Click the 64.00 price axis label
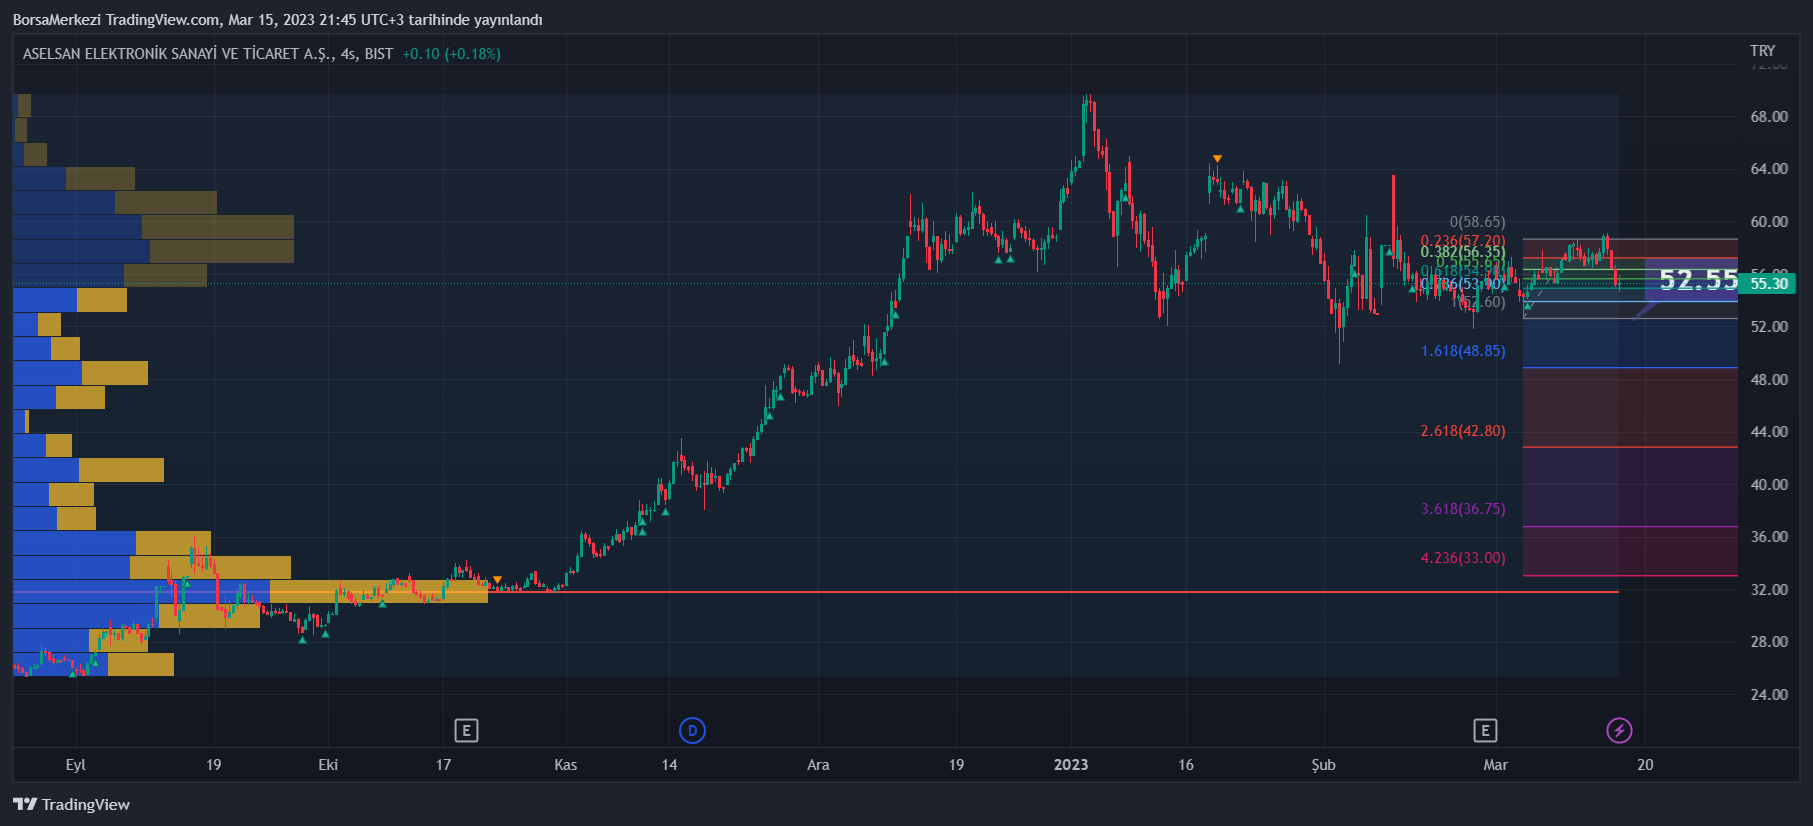1813x826 pixels. click(1769, 169)
